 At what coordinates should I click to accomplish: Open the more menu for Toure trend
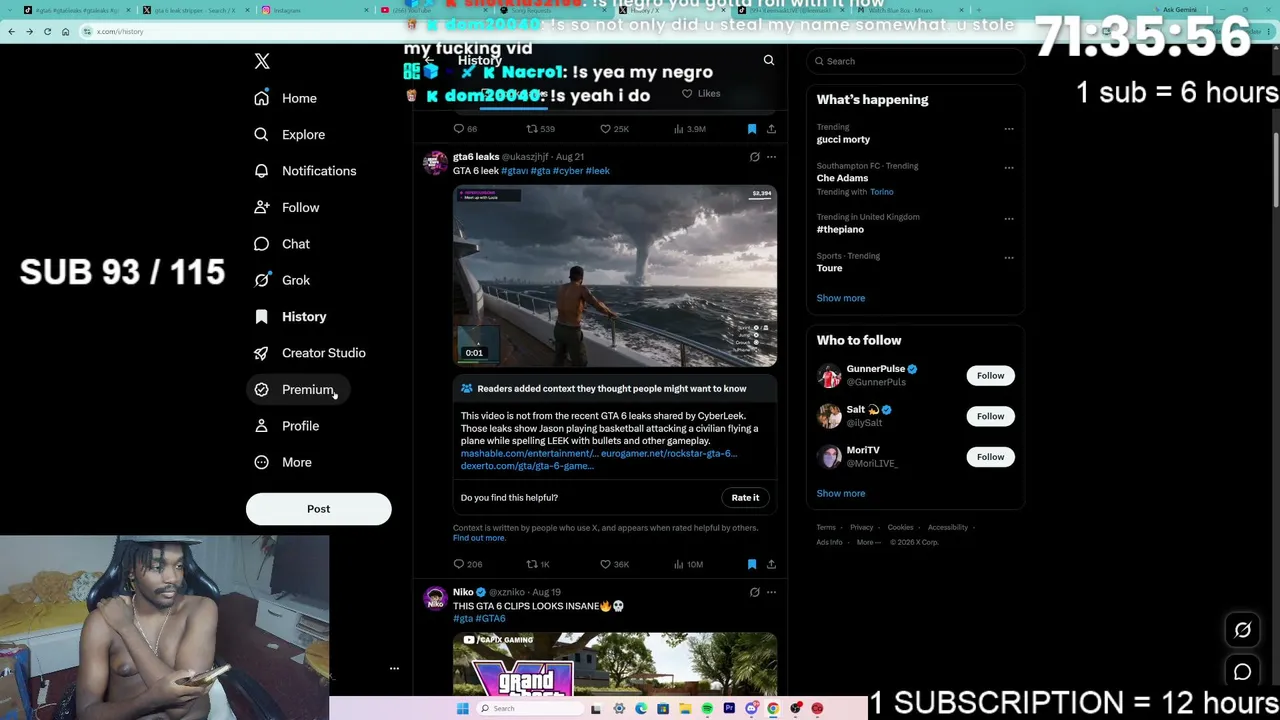(x=1009, y=258)
